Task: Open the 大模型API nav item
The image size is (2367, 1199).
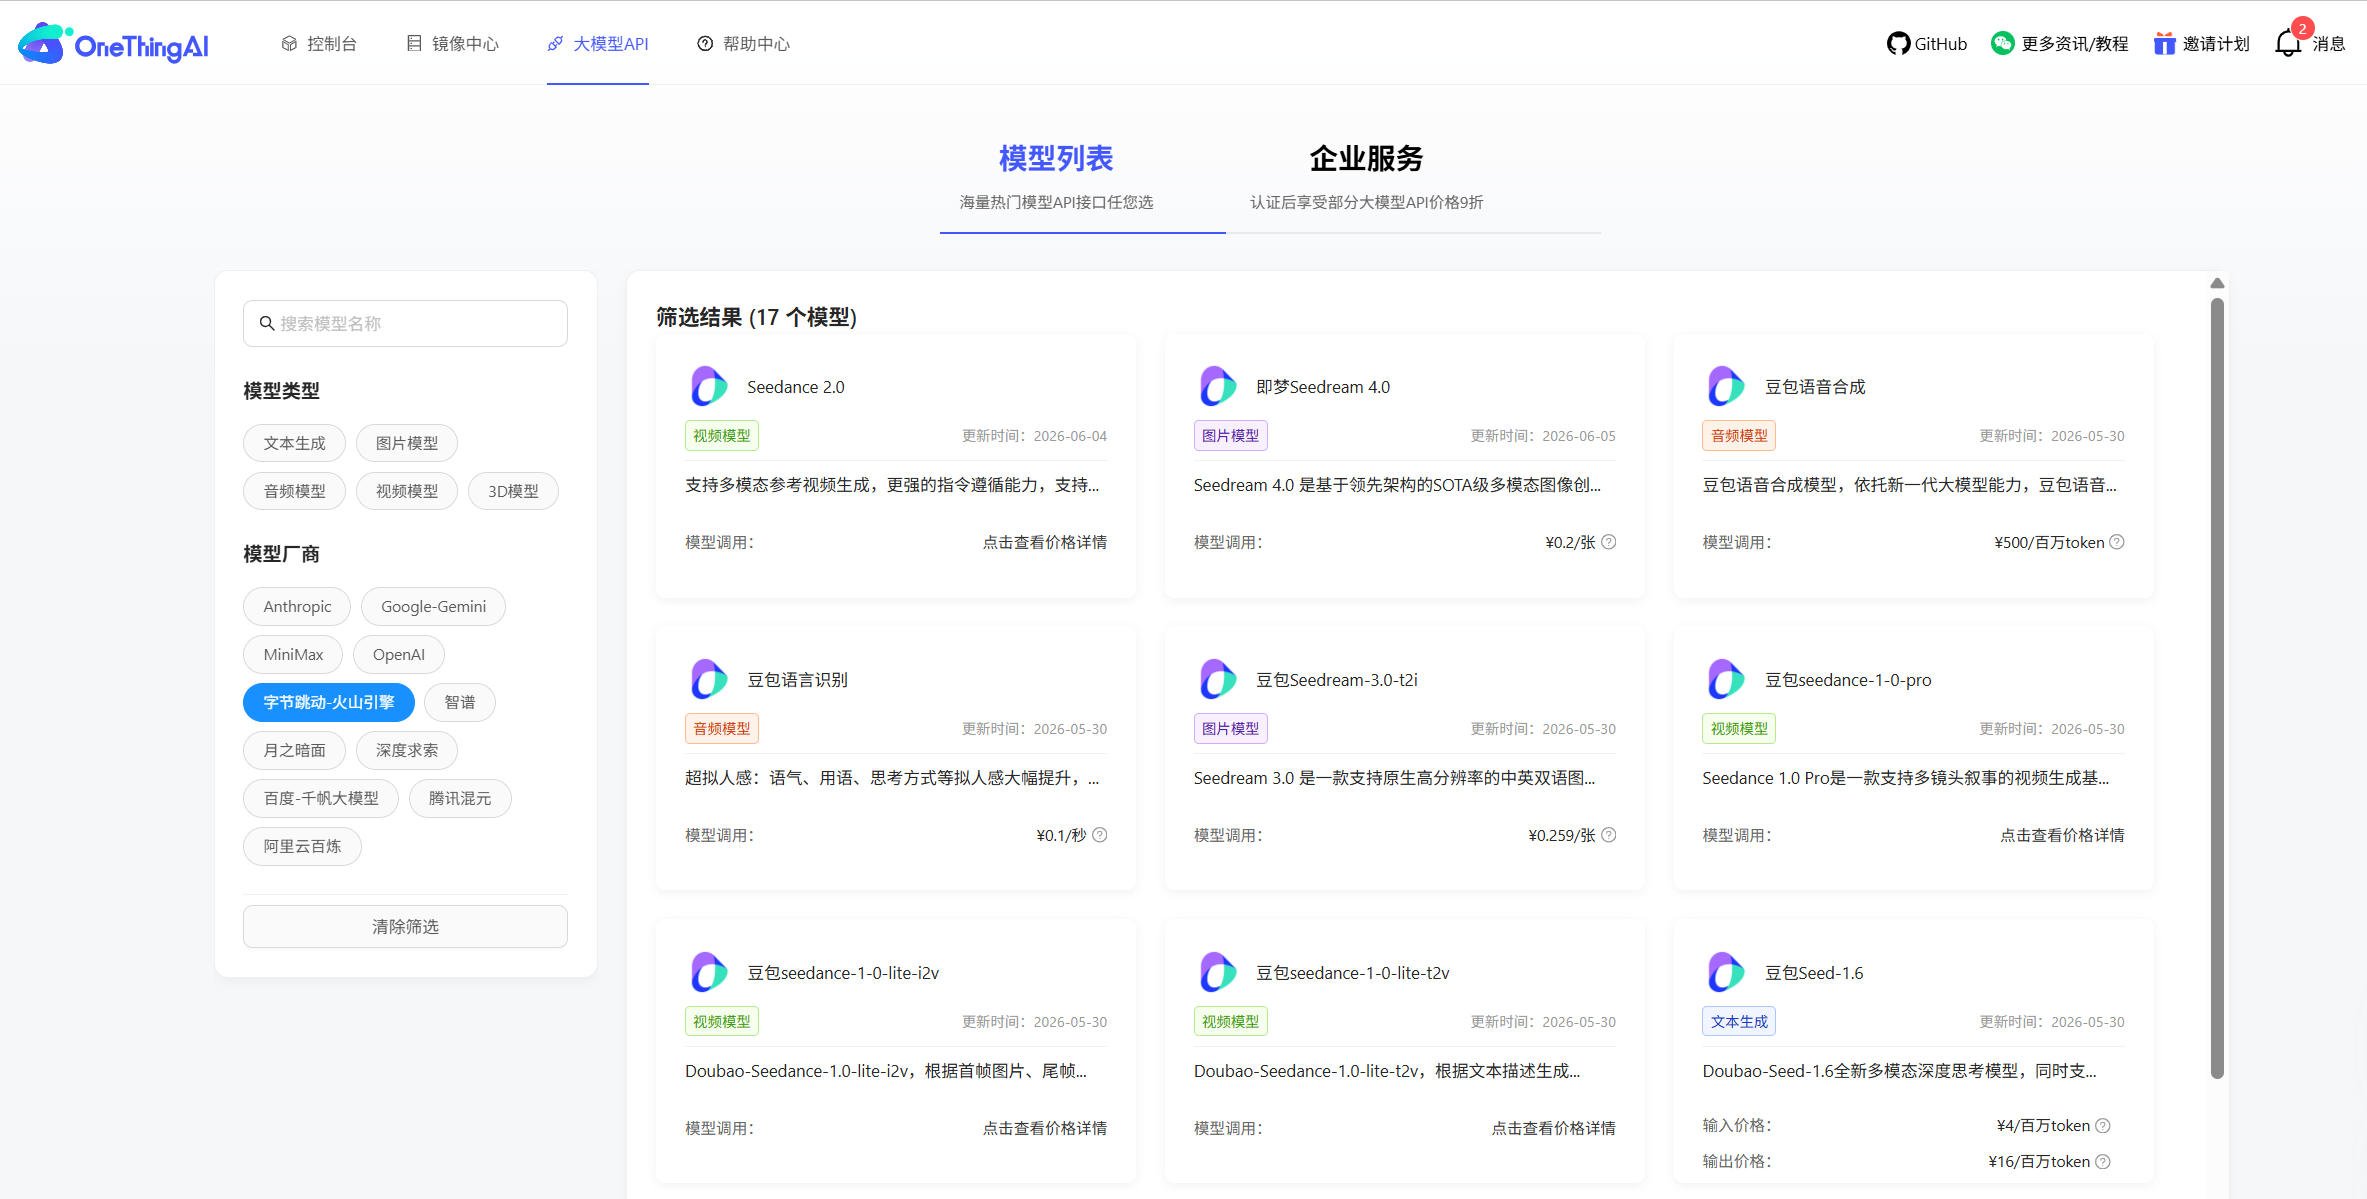Action: pyautogui.click(x=598, y=44)
